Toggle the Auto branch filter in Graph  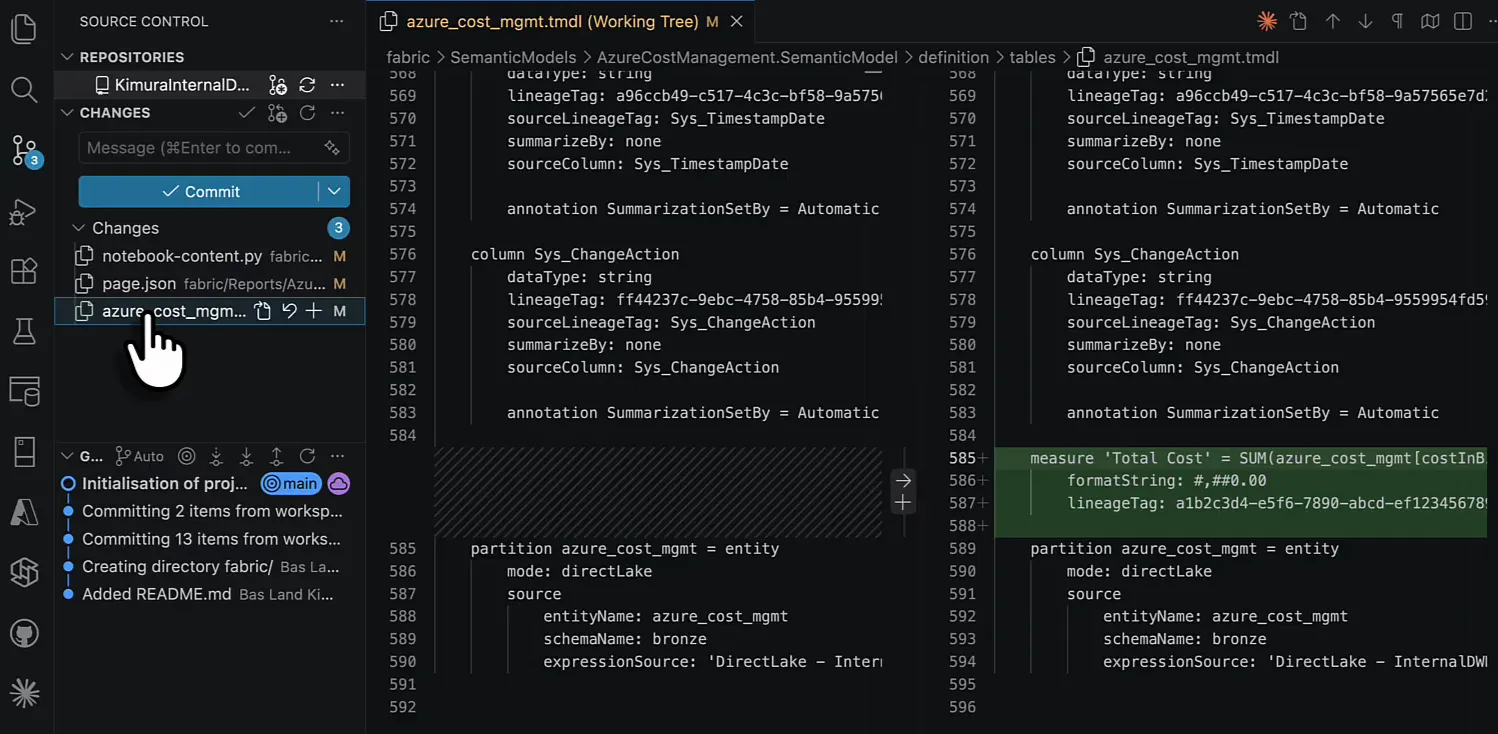click(x=140, y=456)
